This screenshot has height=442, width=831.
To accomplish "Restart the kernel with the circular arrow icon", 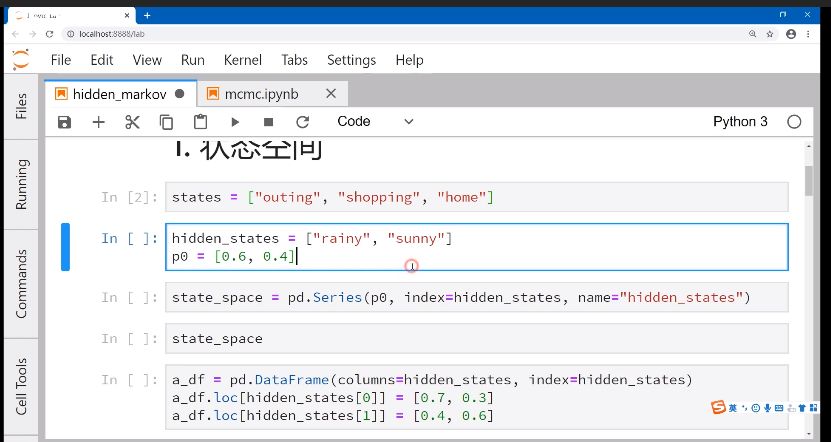I will tap(303, 122).
